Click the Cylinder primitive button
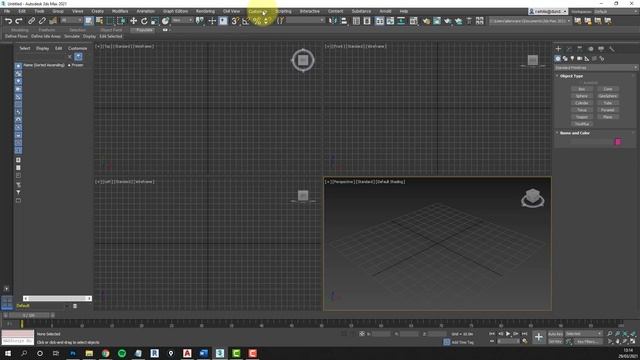 coord(582,103)
